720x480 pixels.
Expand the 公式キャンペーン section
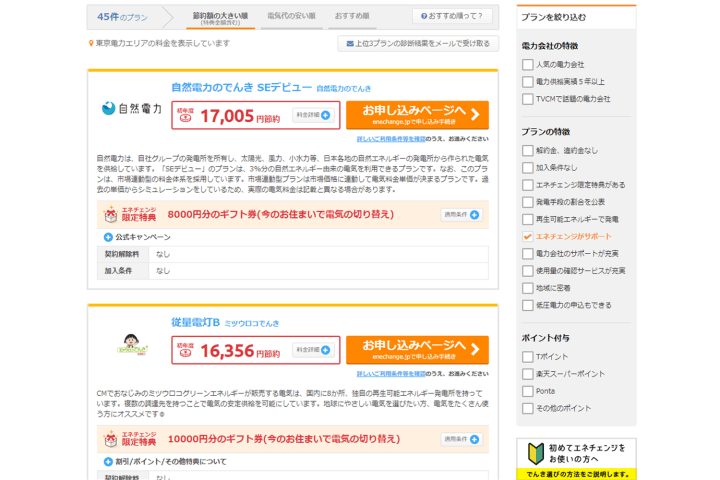(137, 237)
